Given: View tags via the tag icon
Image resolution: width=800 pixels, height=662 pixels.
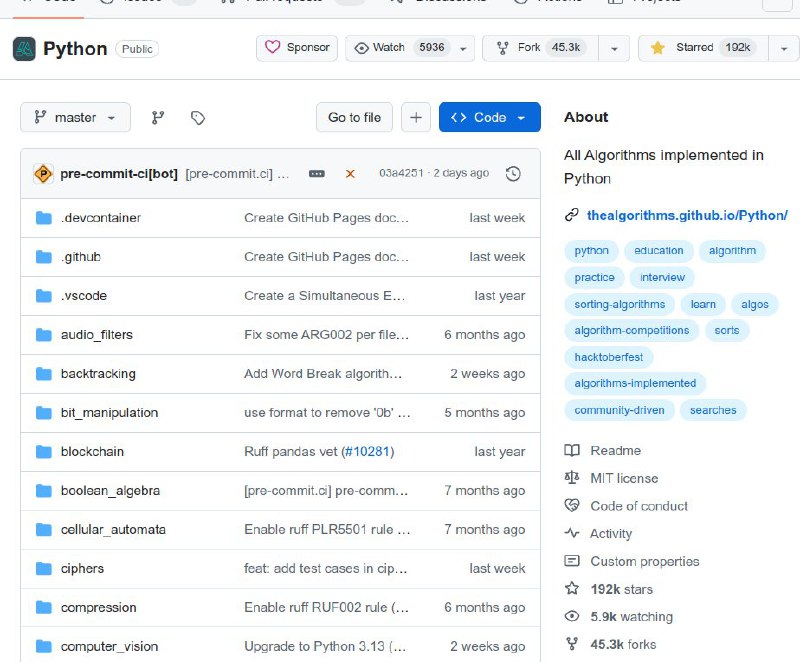Looking at the screenshot, I should pos(198,118).
